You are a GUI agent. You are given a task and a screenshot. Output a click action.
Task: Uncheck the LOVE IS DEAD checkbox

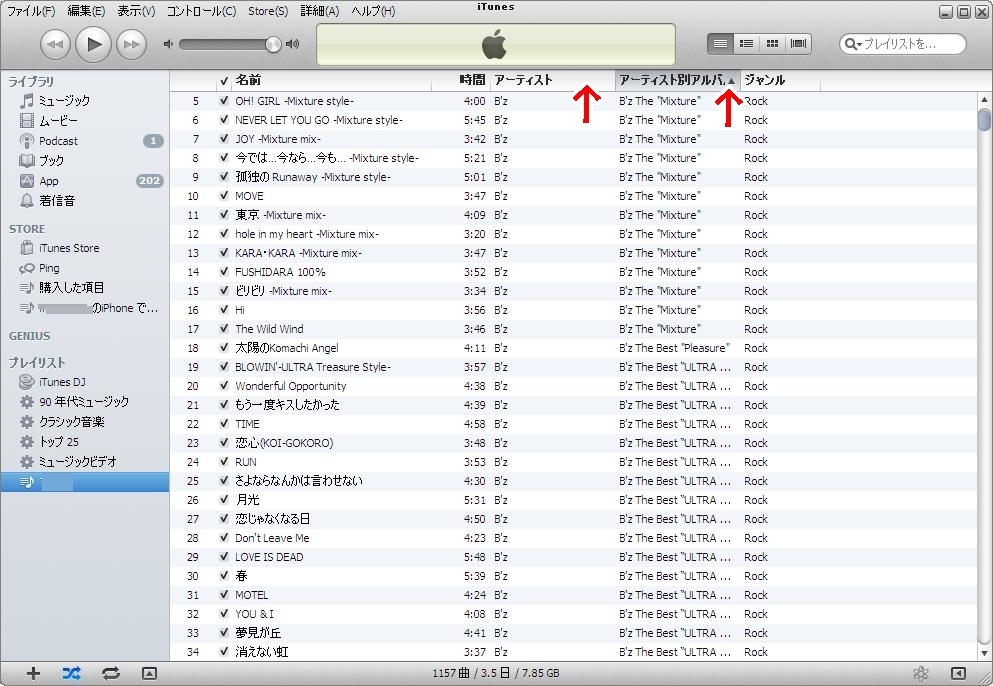pos(224,557)
